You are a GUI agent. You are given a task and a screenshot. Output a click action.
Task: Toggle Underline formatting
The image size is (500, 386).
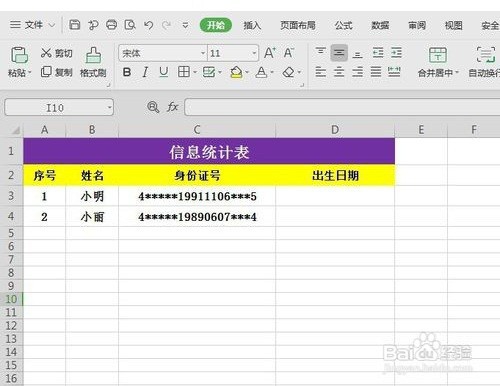[x=163, y=72]
